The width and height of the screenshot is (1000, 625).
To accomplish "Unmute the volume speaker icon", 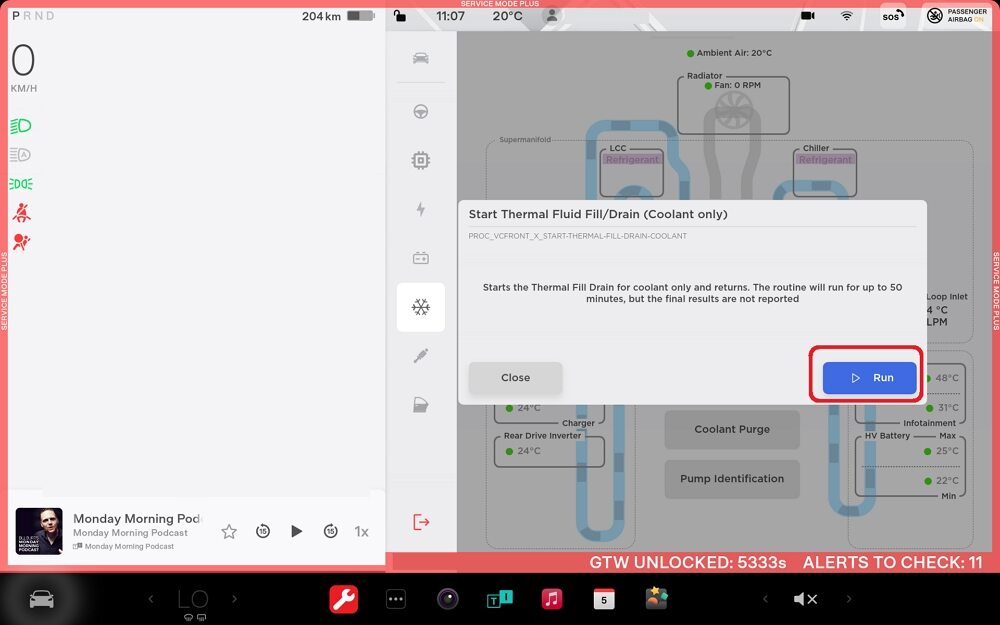I will click(805, 599).
